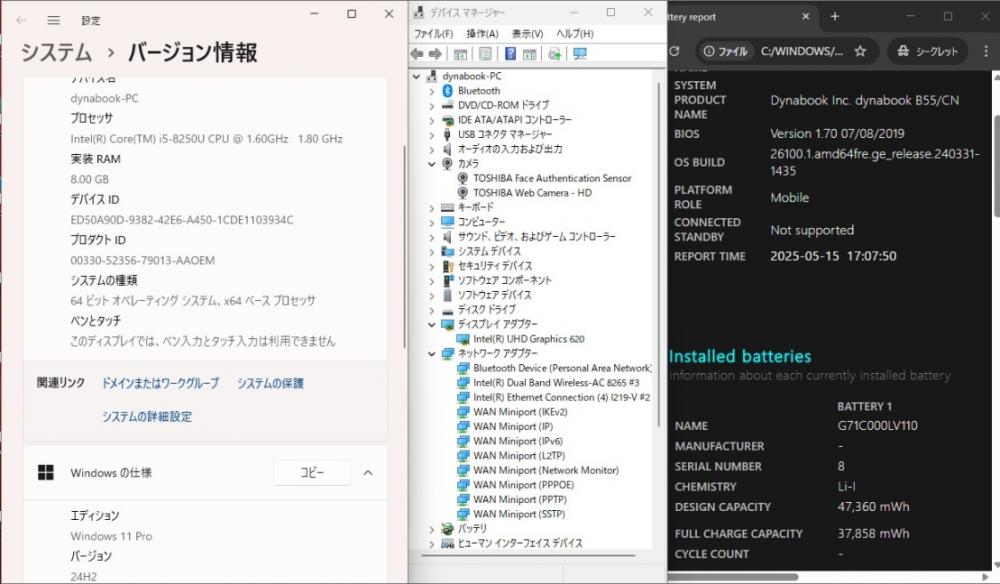The image size is (1000, 584).
Task: Click システム in the Settings breadcrumb
Action: click(57, 52)
